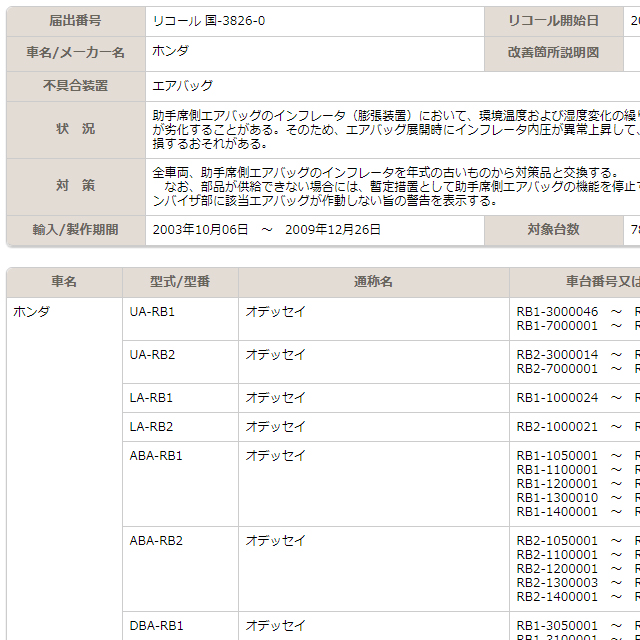Viewport: 640px width, 640px height.
Task: Select the model code LA-RB2
Action: [151, 427]
